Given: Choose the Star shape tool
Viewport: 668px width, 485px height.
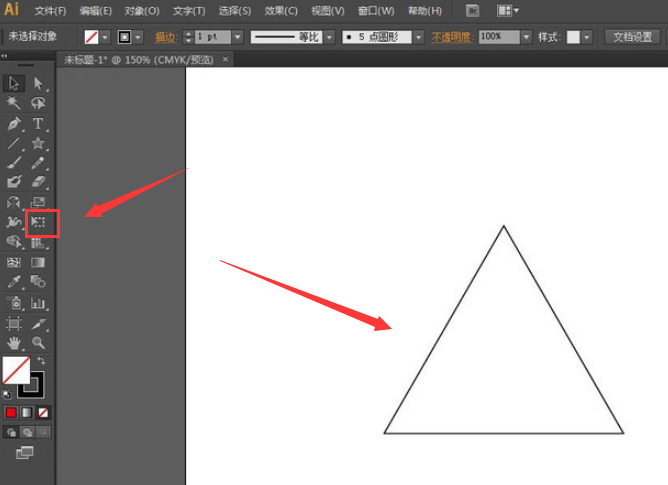Looking at the screenshot, I should [38, 143].
